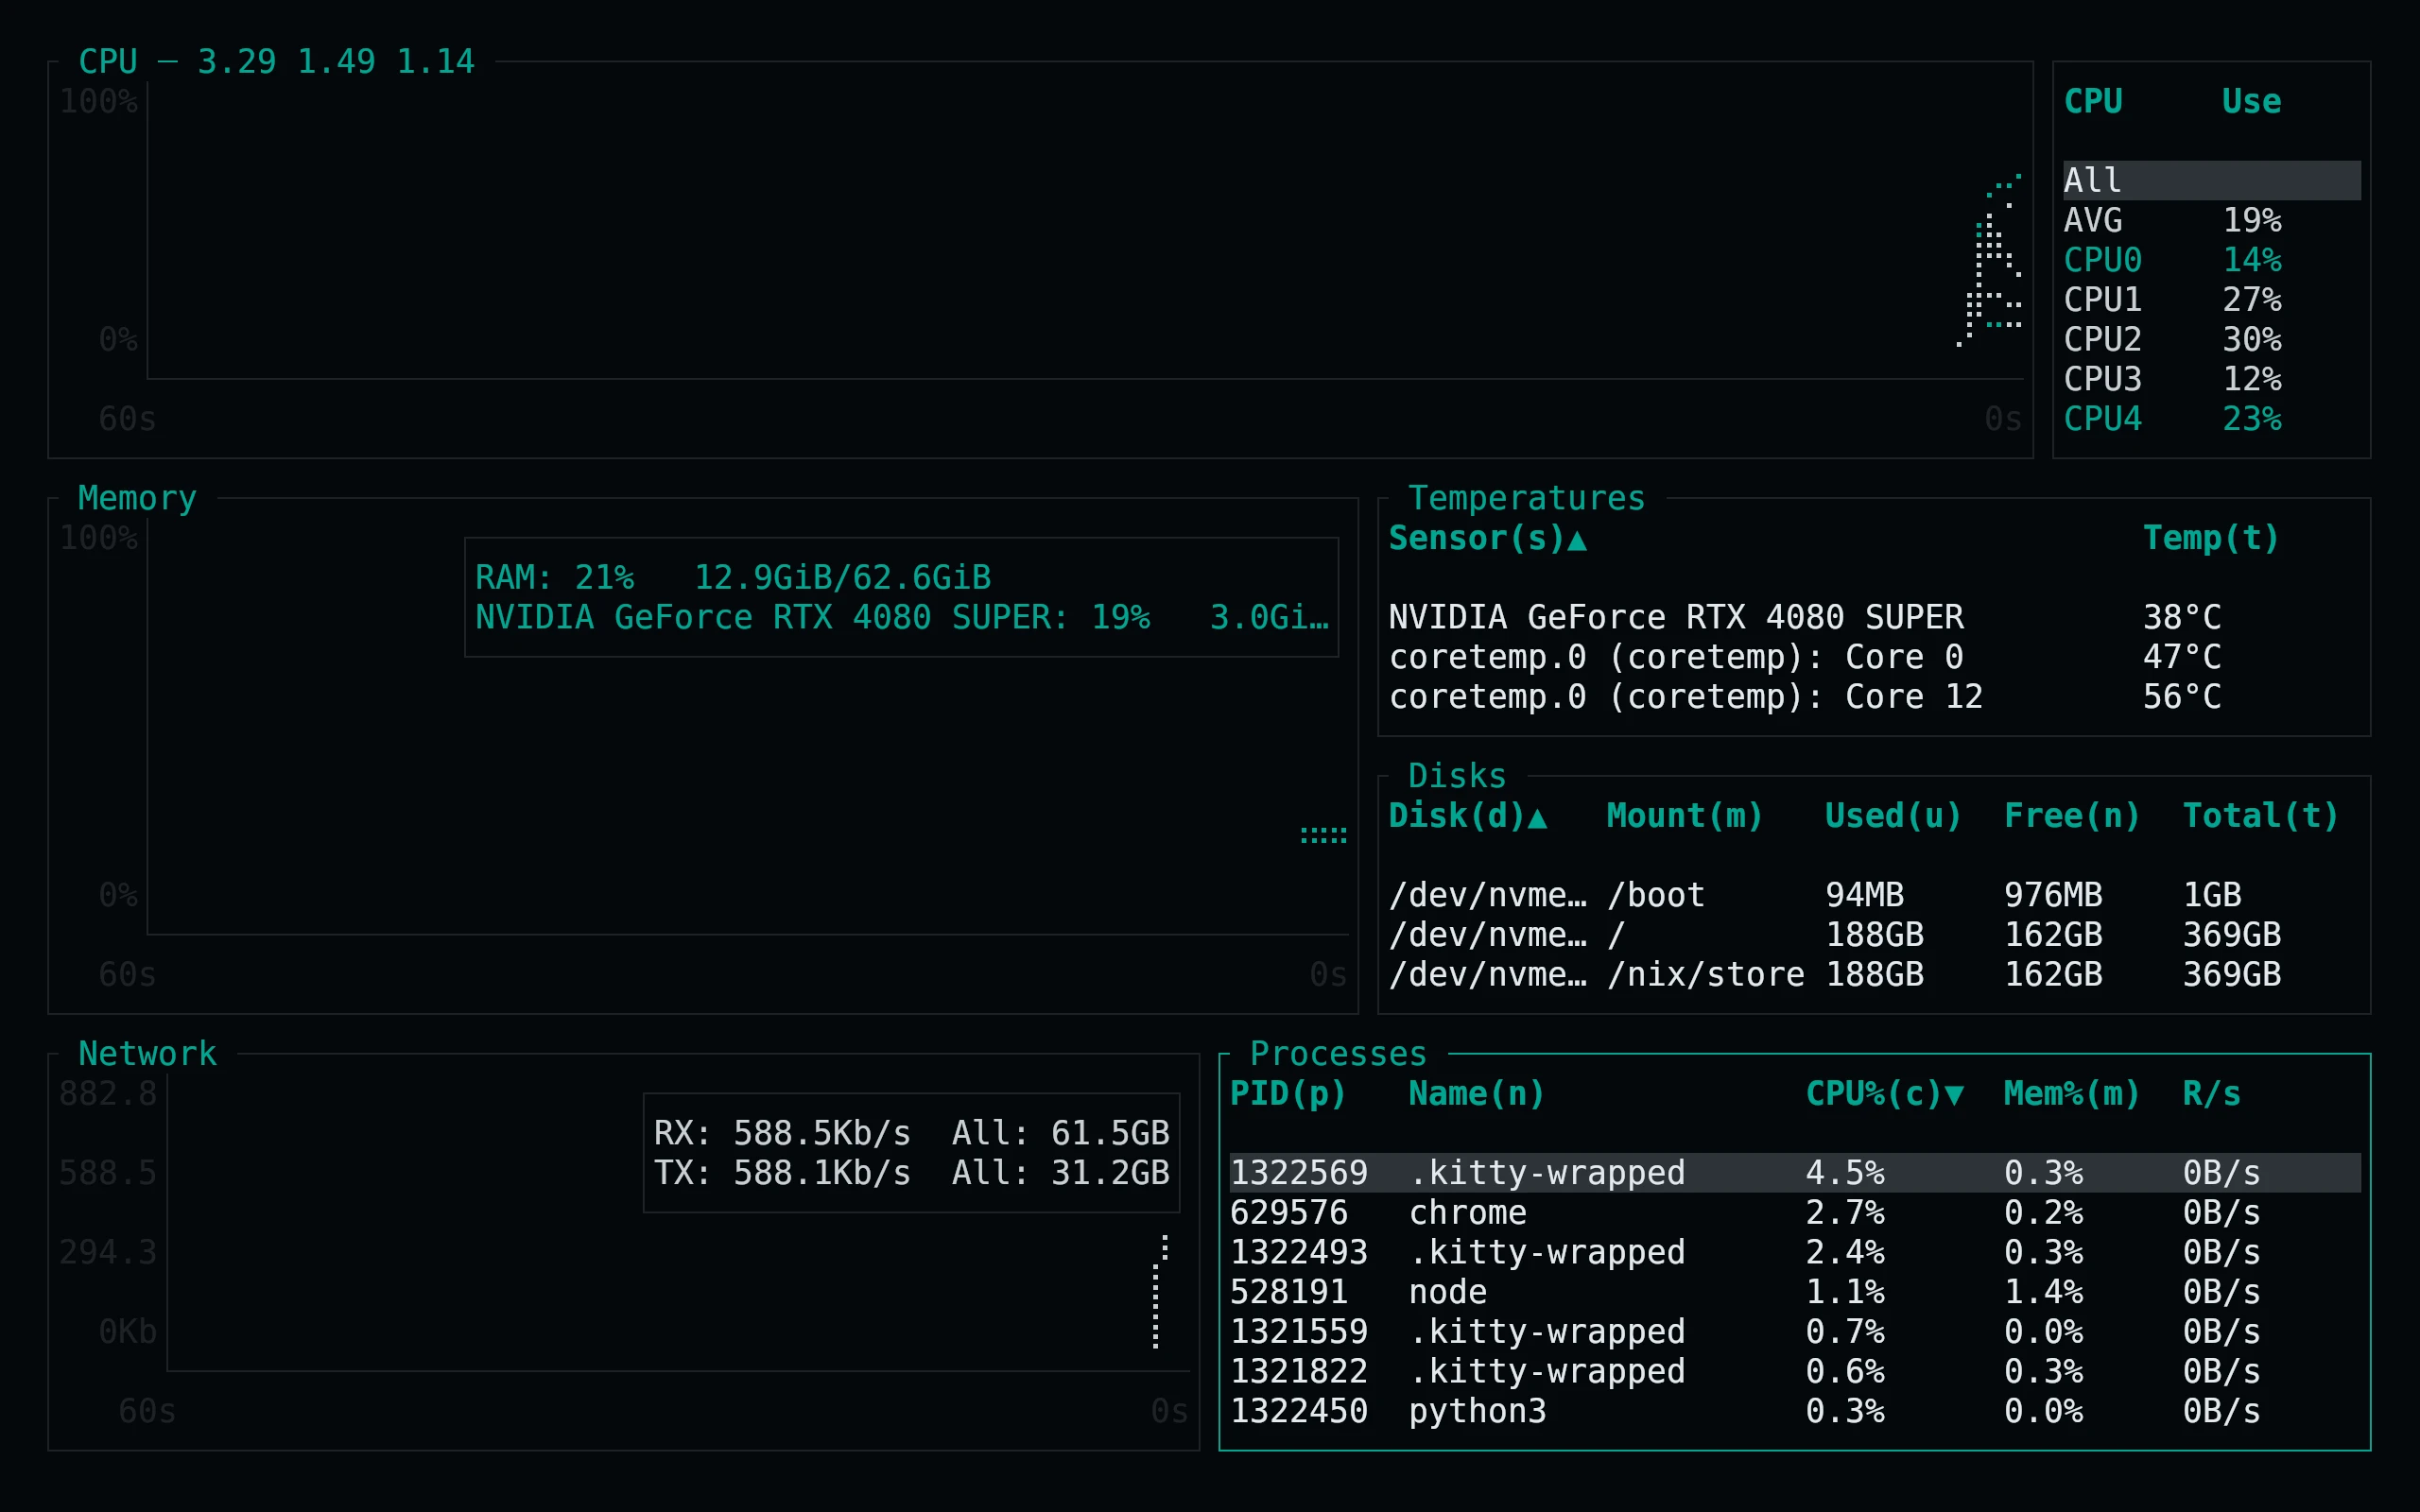Sort temperatures by Temp(t) column
This screenshot has height=1512, width=2420.
coord(2211,538)
